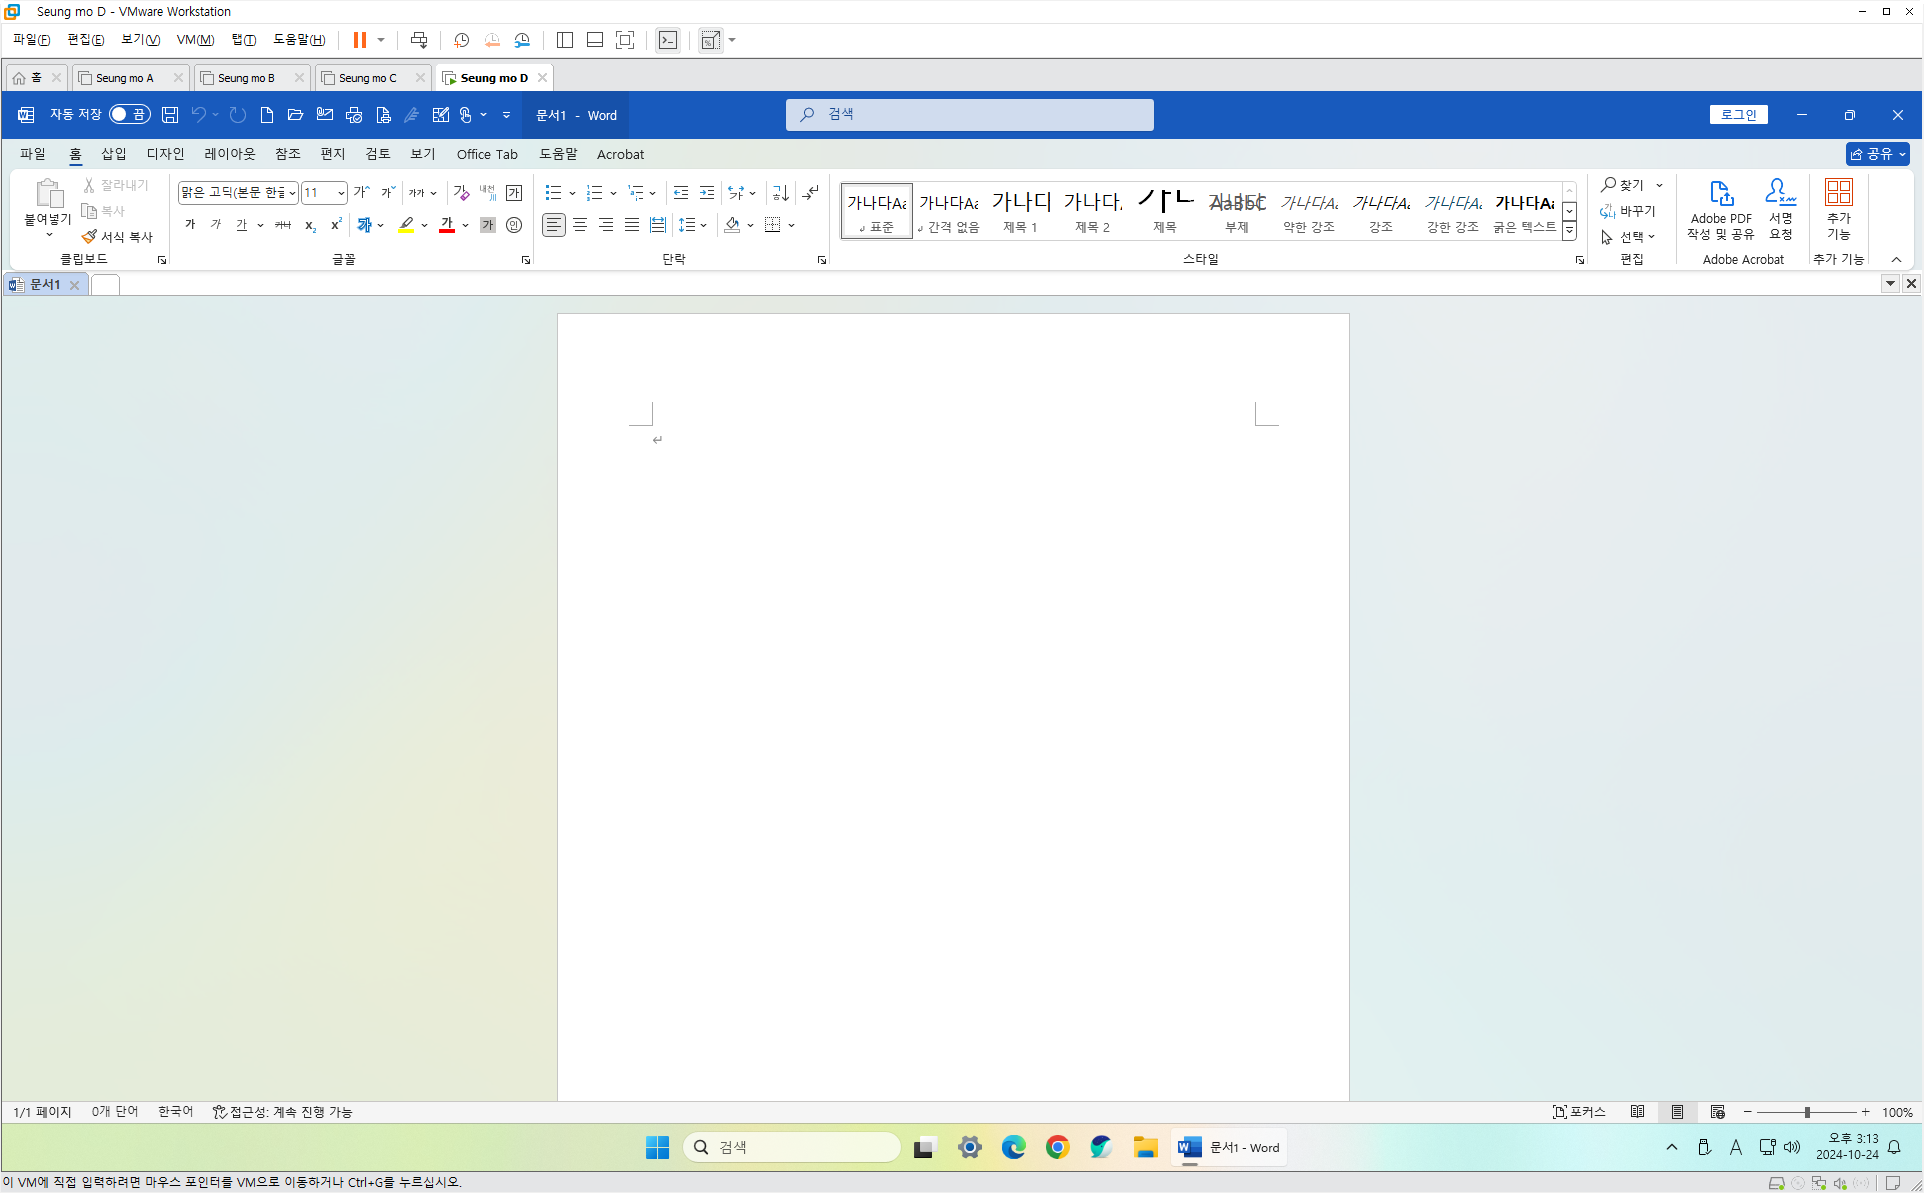Click the subscript icon

pyautogui.click(x=310, y=225)
